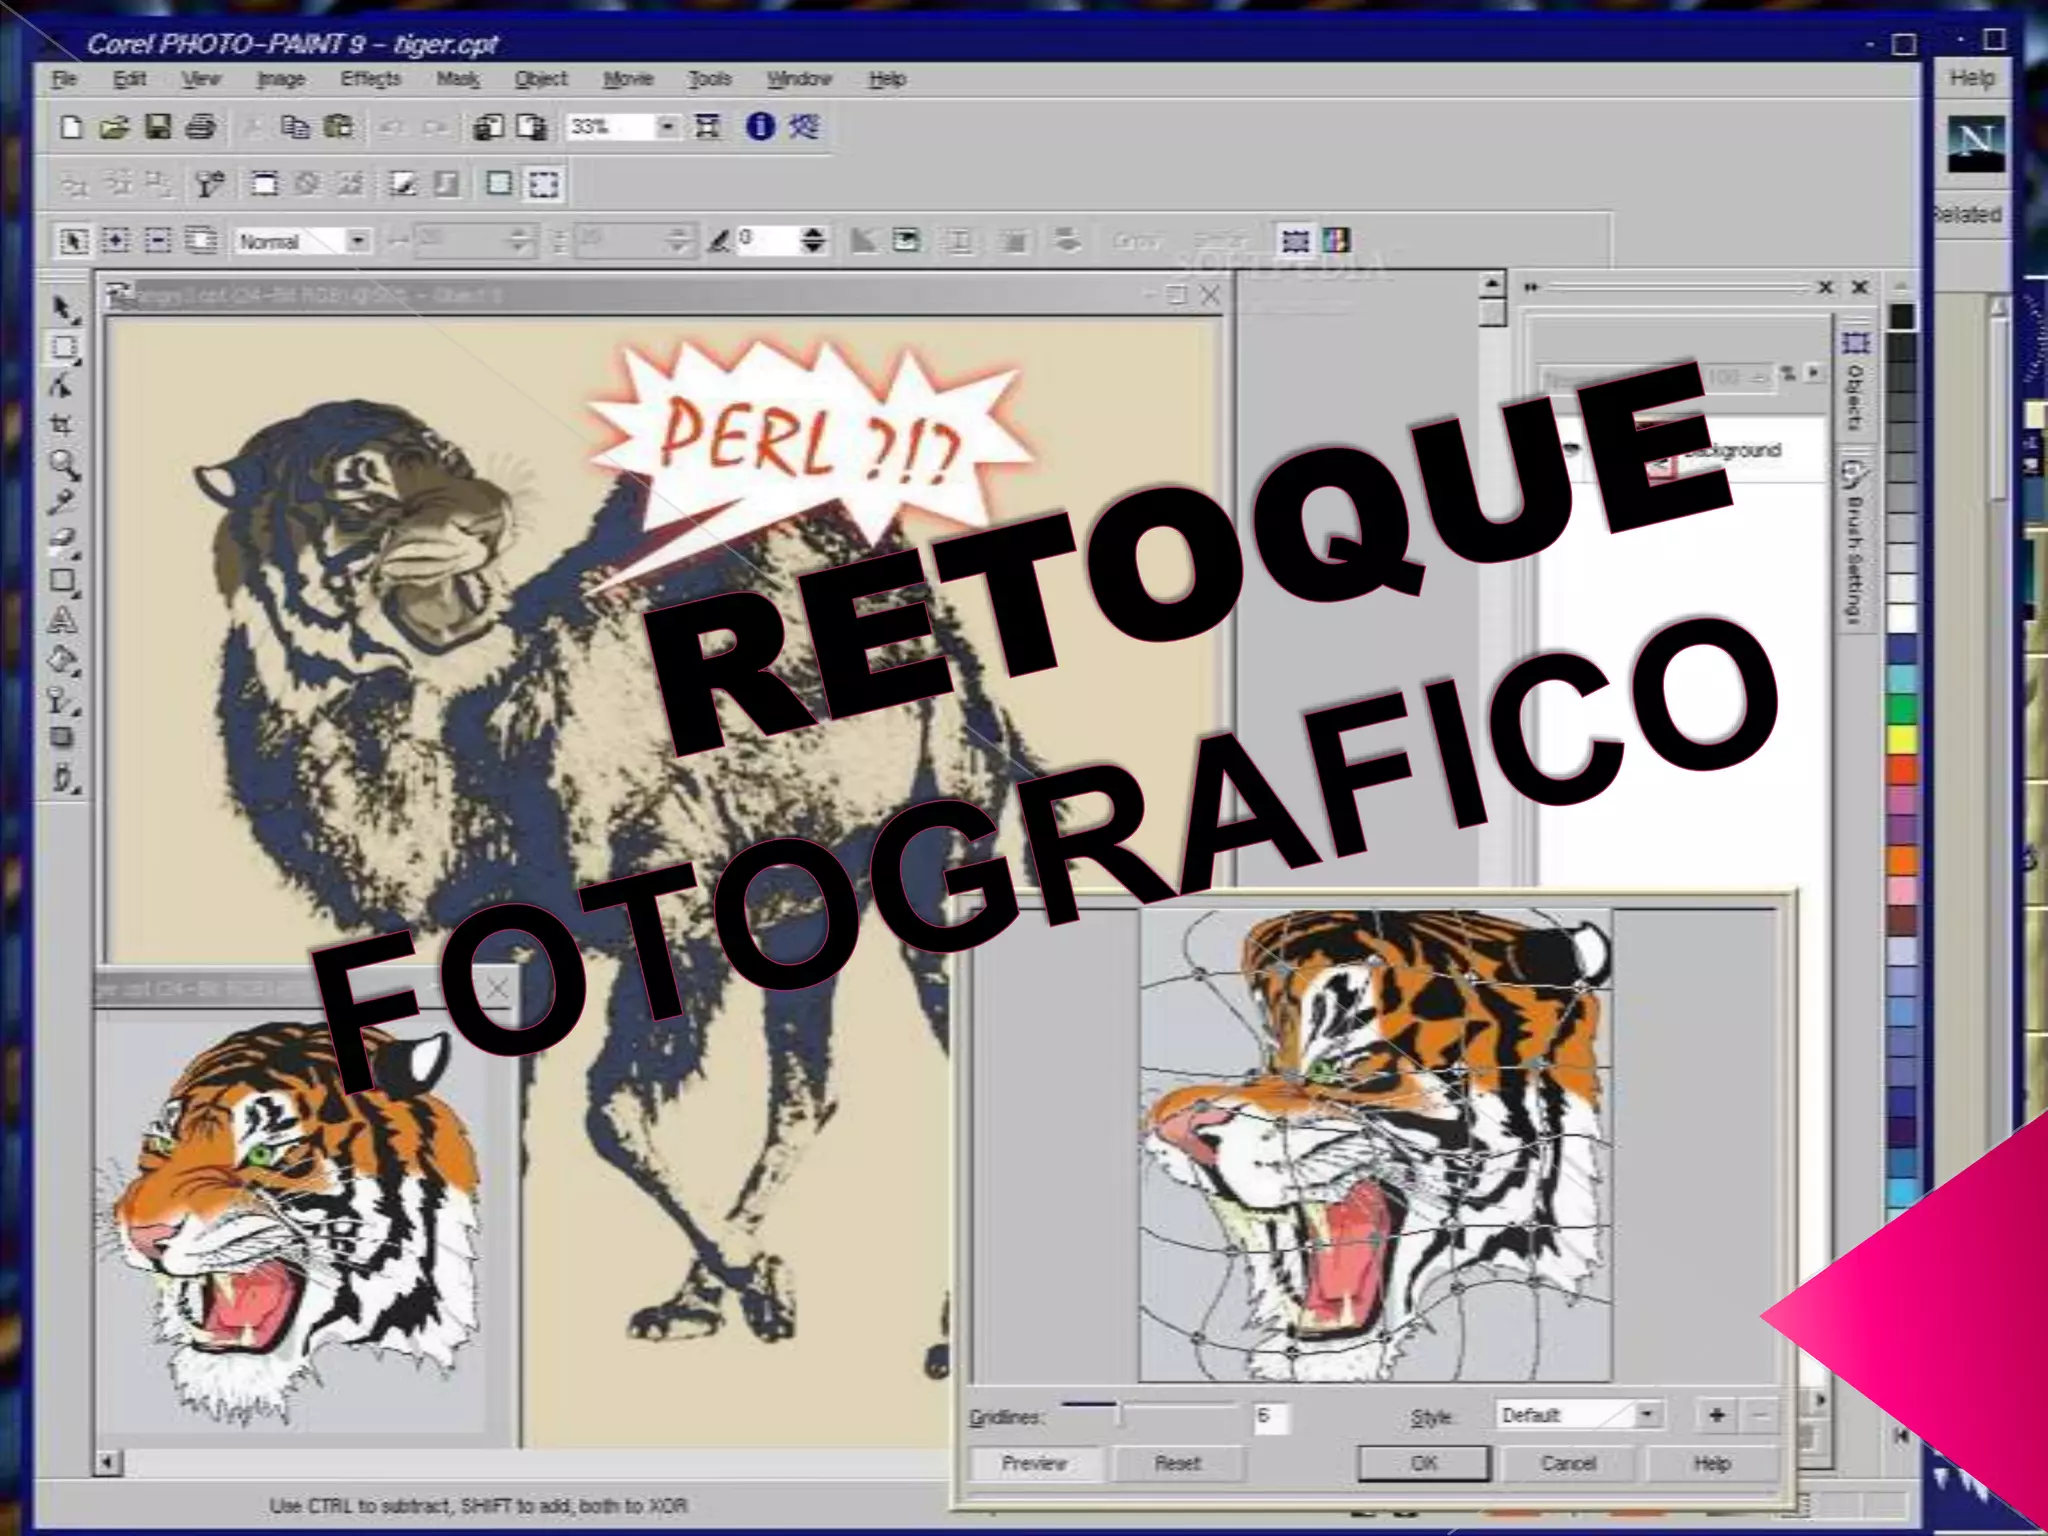This screenshot has height=1536, width=2048.
Task: Open the Effects menu
Action: click(370, 79)
